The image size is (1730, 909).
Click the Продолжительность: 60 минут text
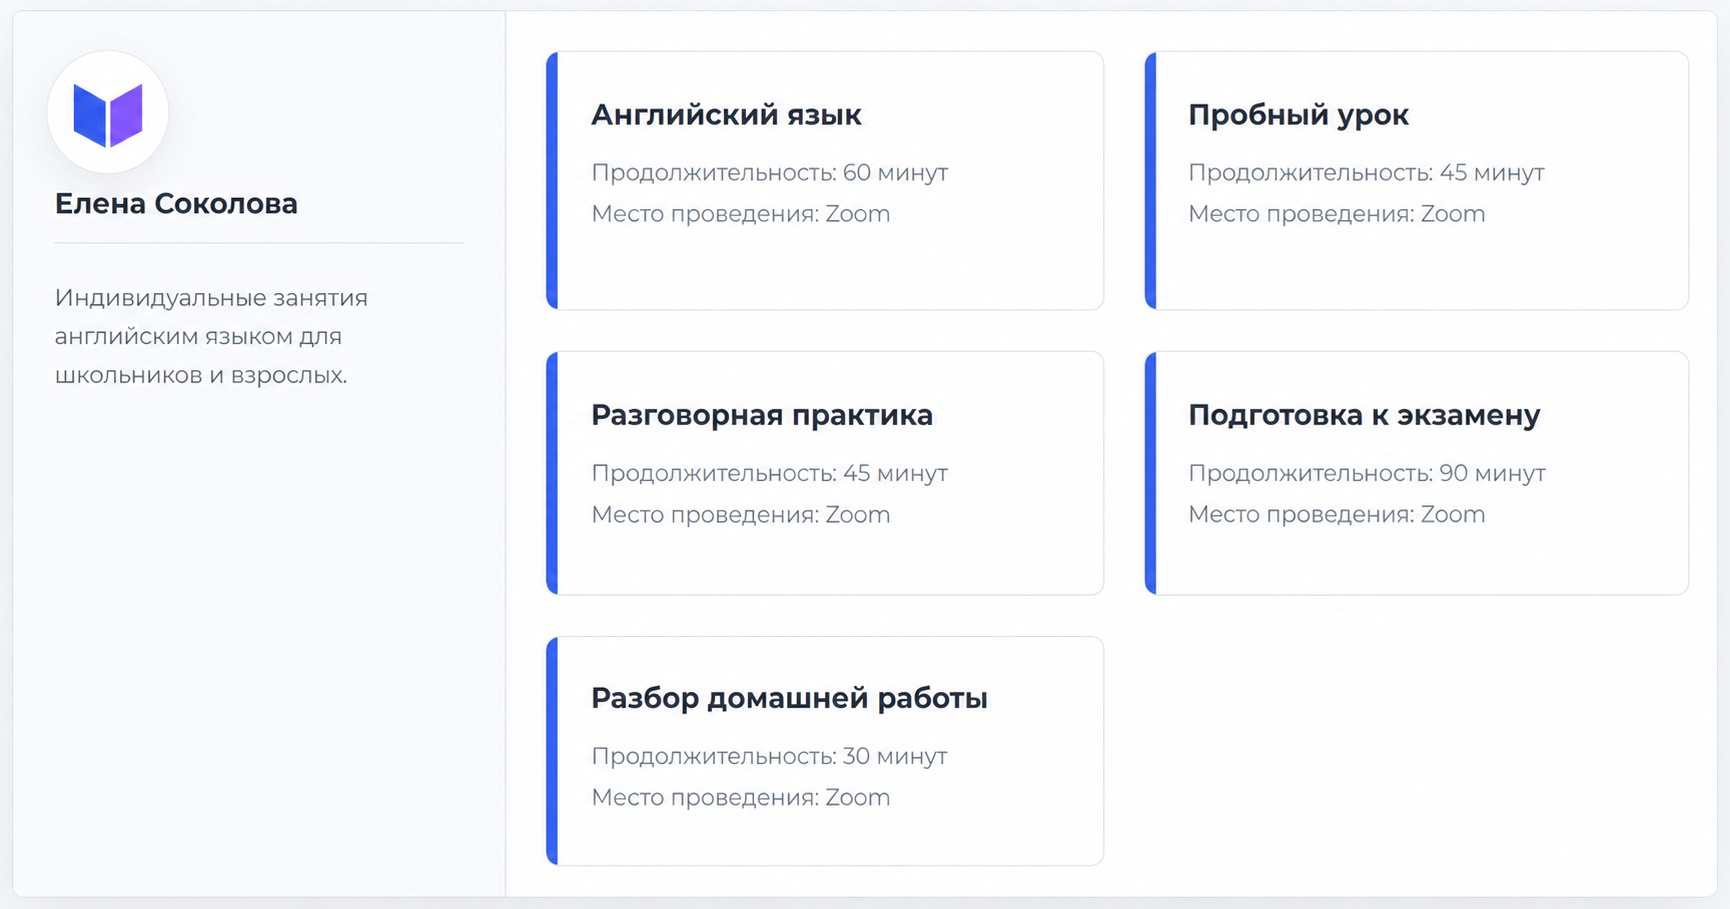point(770,173)
